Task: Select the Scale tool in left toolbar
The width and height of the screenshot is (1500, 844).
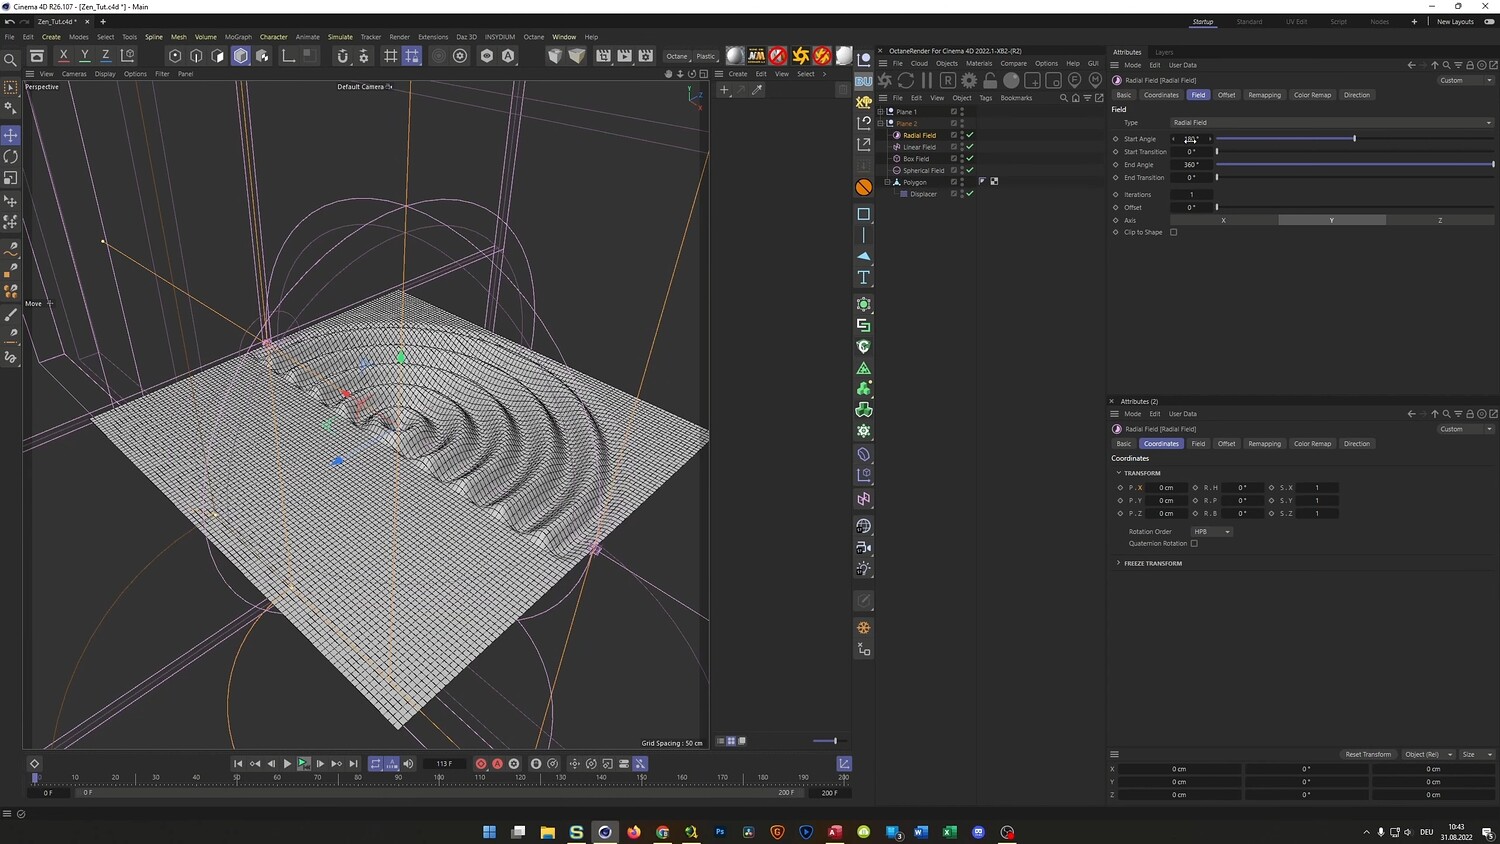Action: (x=11, y=178)
